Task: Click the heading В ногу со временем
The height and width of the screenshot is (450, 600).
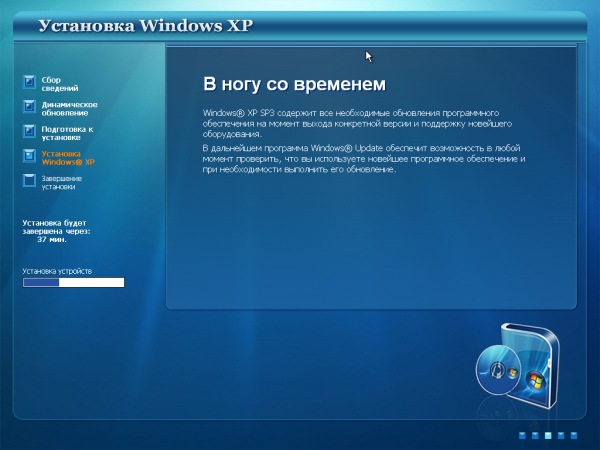Action: [293, 84]
